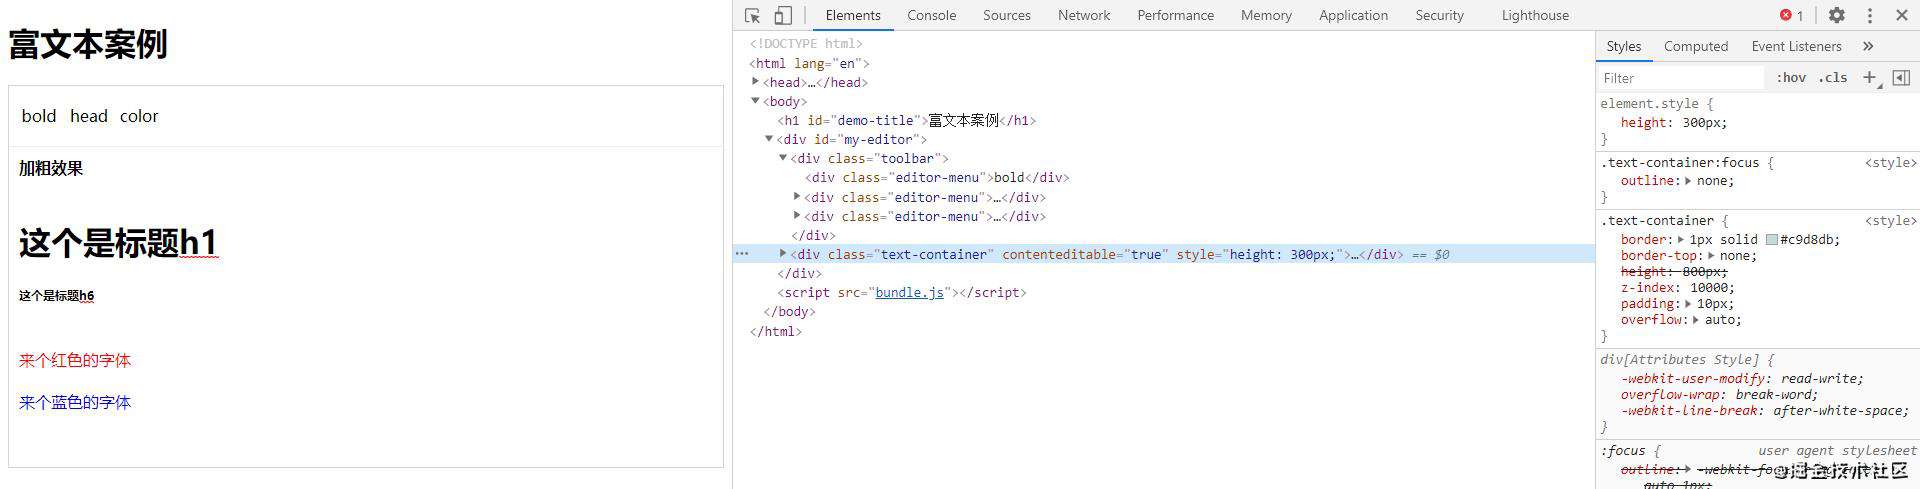The width and height of the screenshot is (1920, 489).
Task: Expand the overflow shorthand arrow
Action: click(x=1696, y=320)
